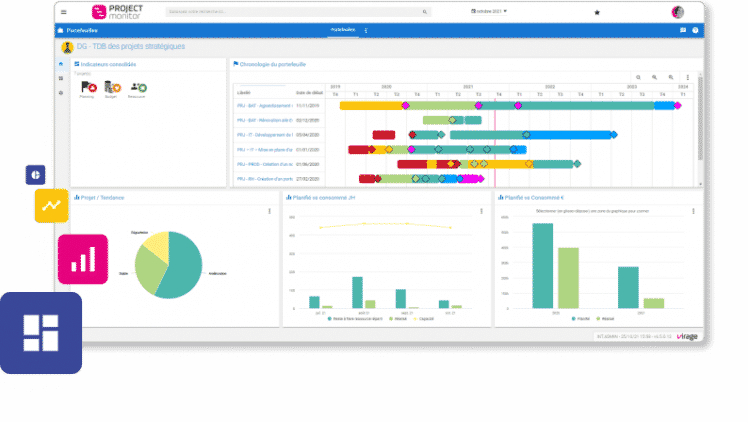Screen dimensions: 748x422
Task: Click the Planning flag indicator icon
Action: 89,87
